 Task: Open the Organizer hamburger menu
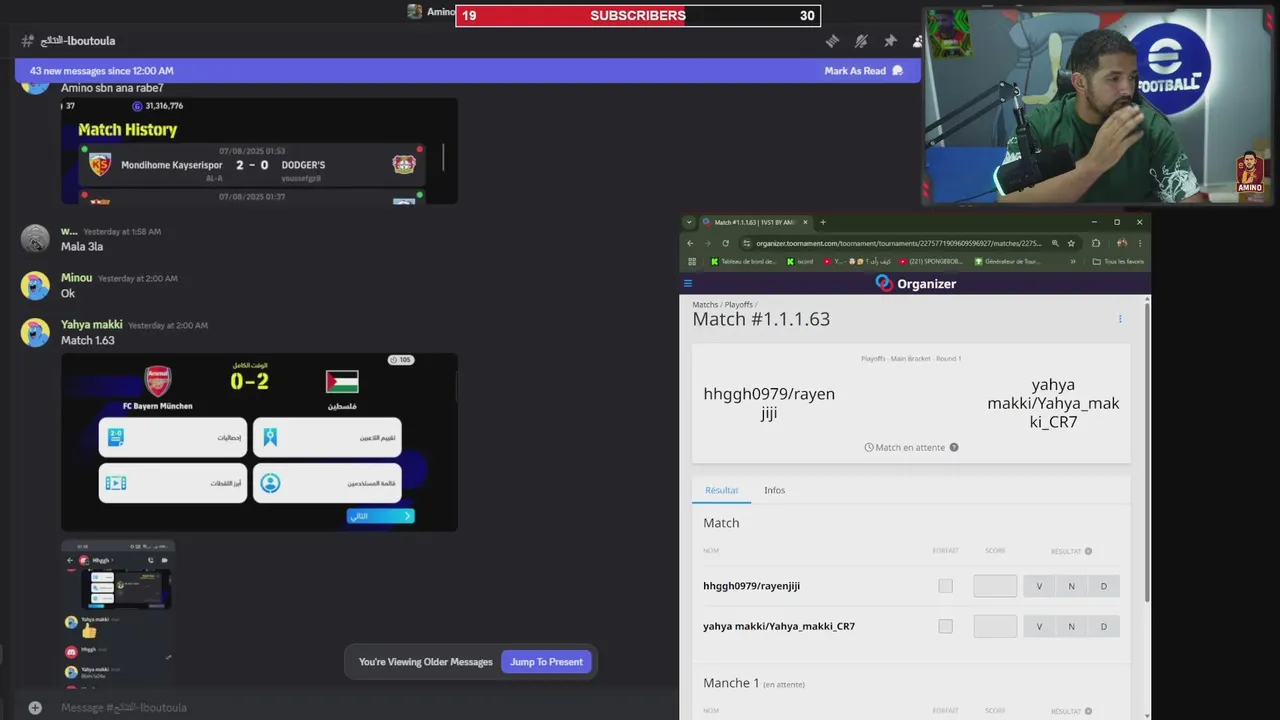coord(688,284)
